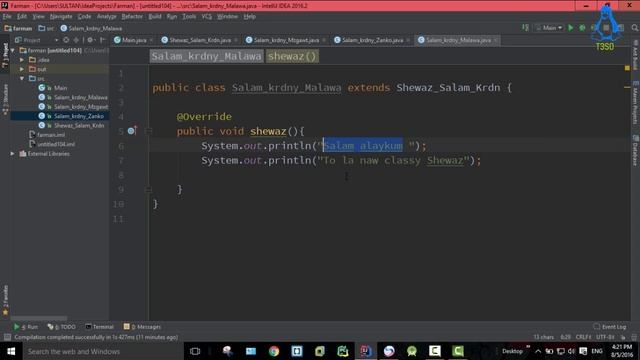Click the CRLF line separator in status bar
Image resolution: width=640 pixels, height=360 pixels.
[x=583, y=337]
